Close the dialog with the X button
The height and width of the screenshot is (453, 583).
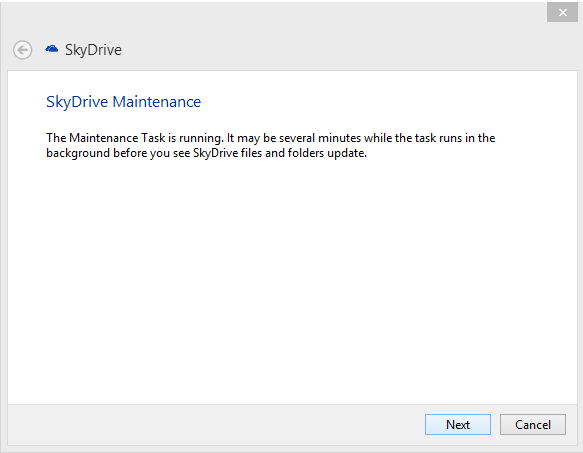(x=562, y=12)
